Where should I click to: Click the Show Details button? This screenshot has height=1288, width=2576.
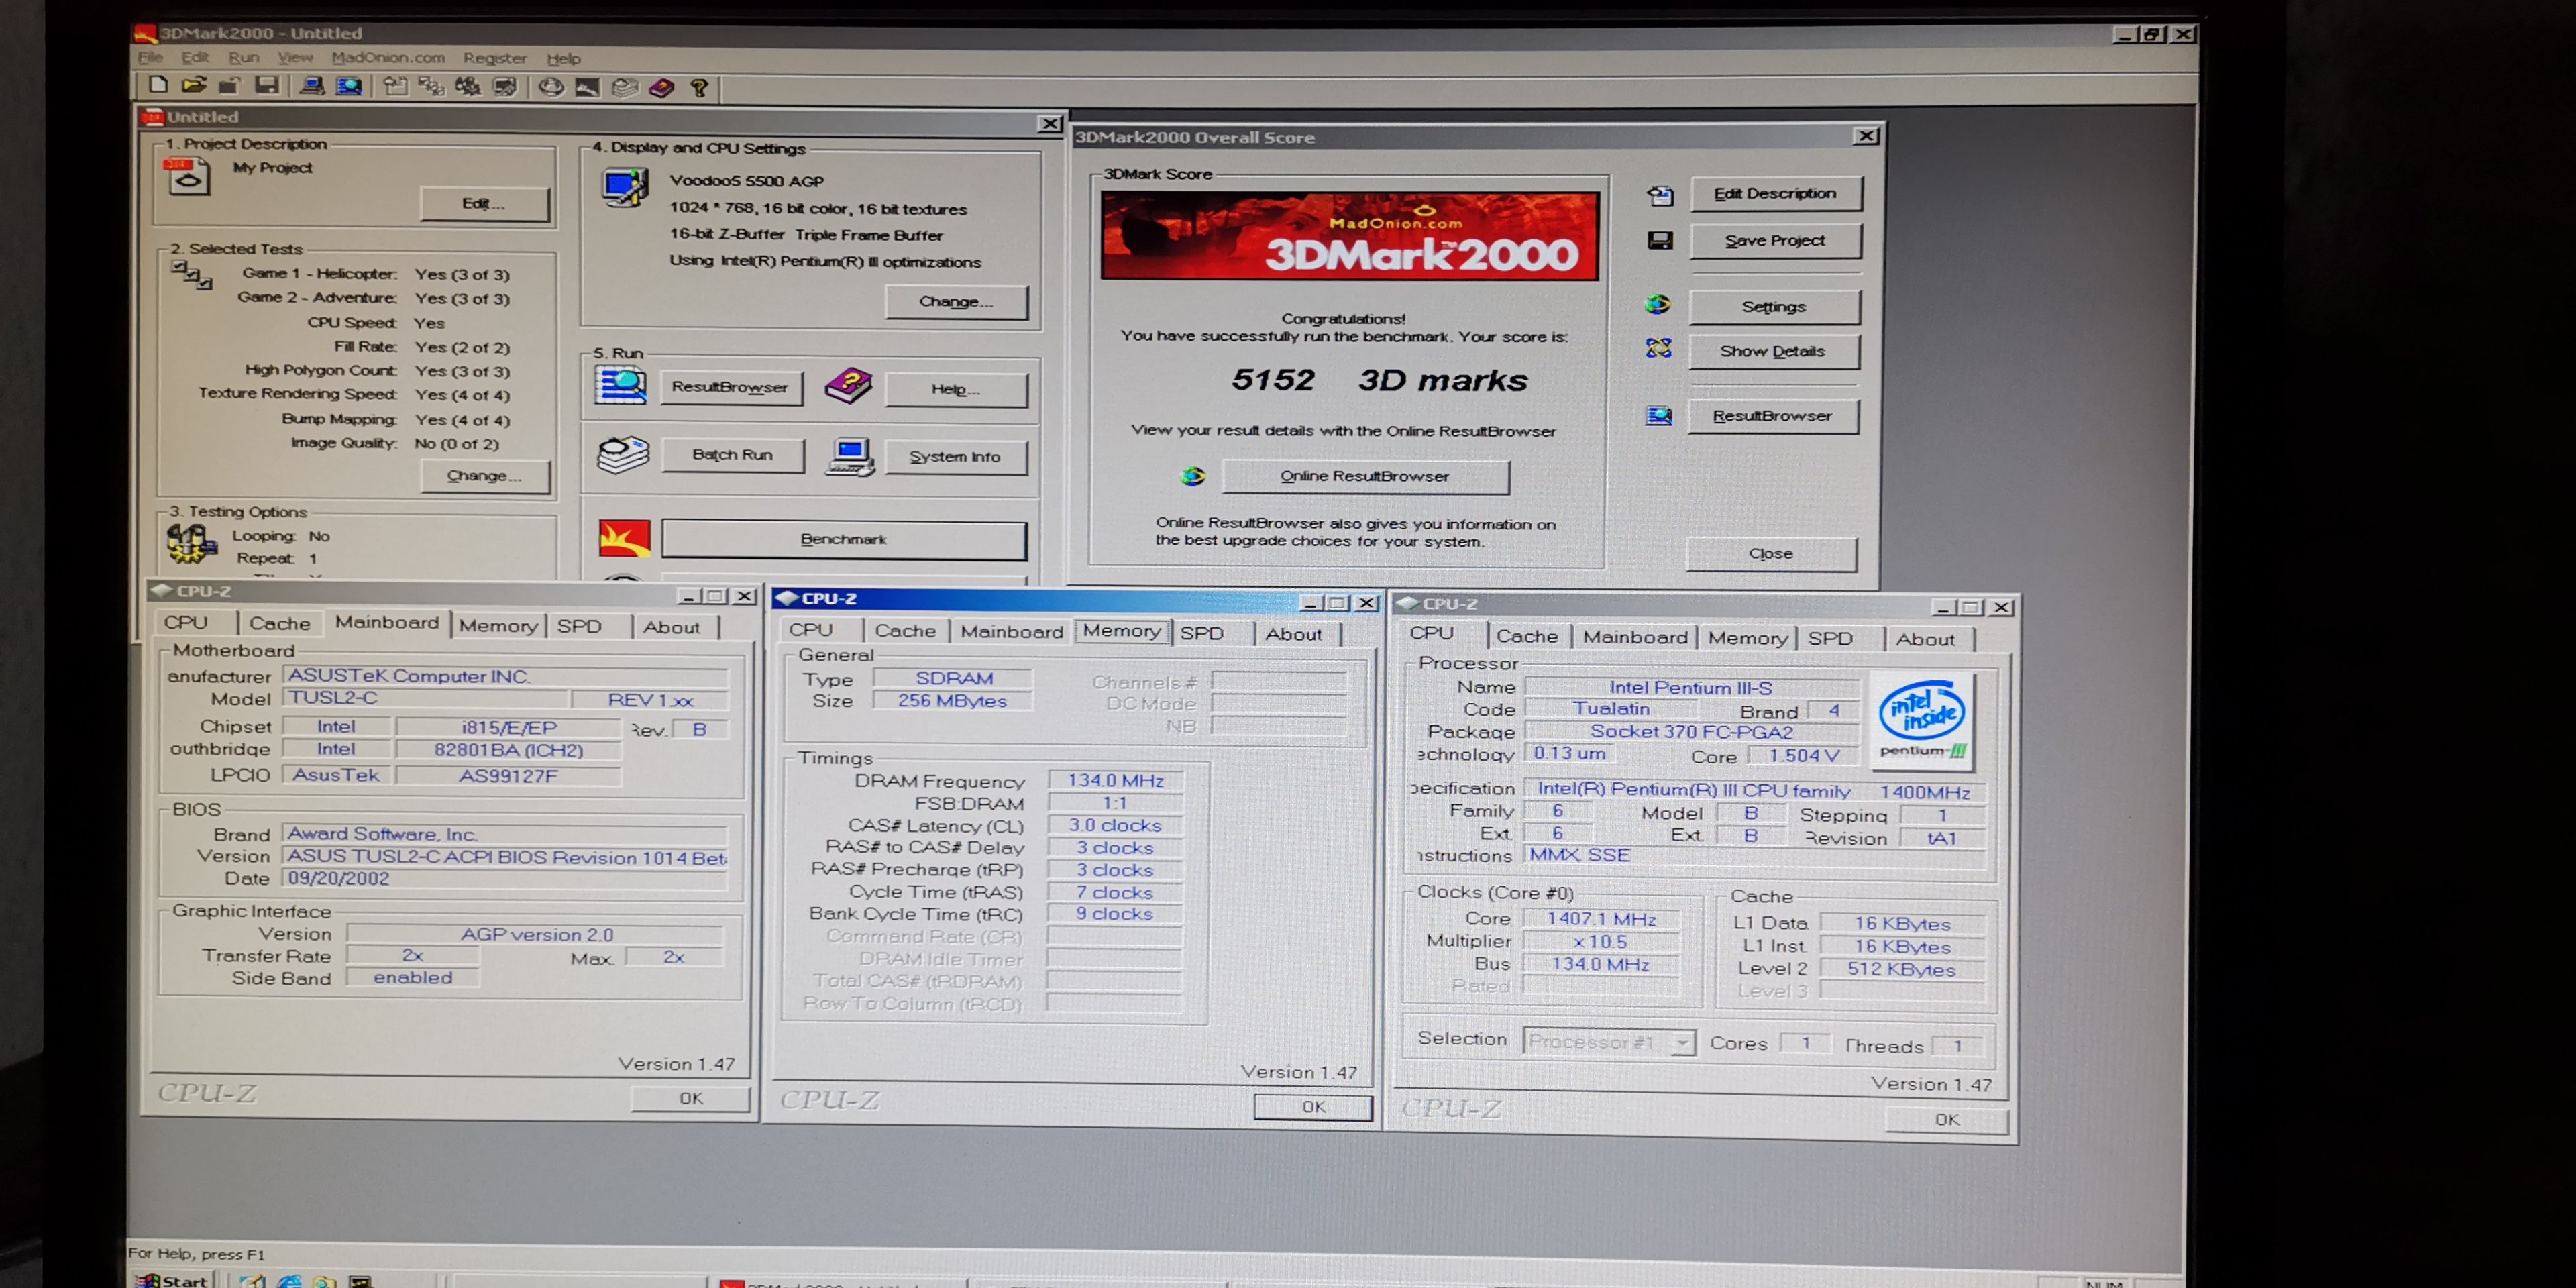1772,351
